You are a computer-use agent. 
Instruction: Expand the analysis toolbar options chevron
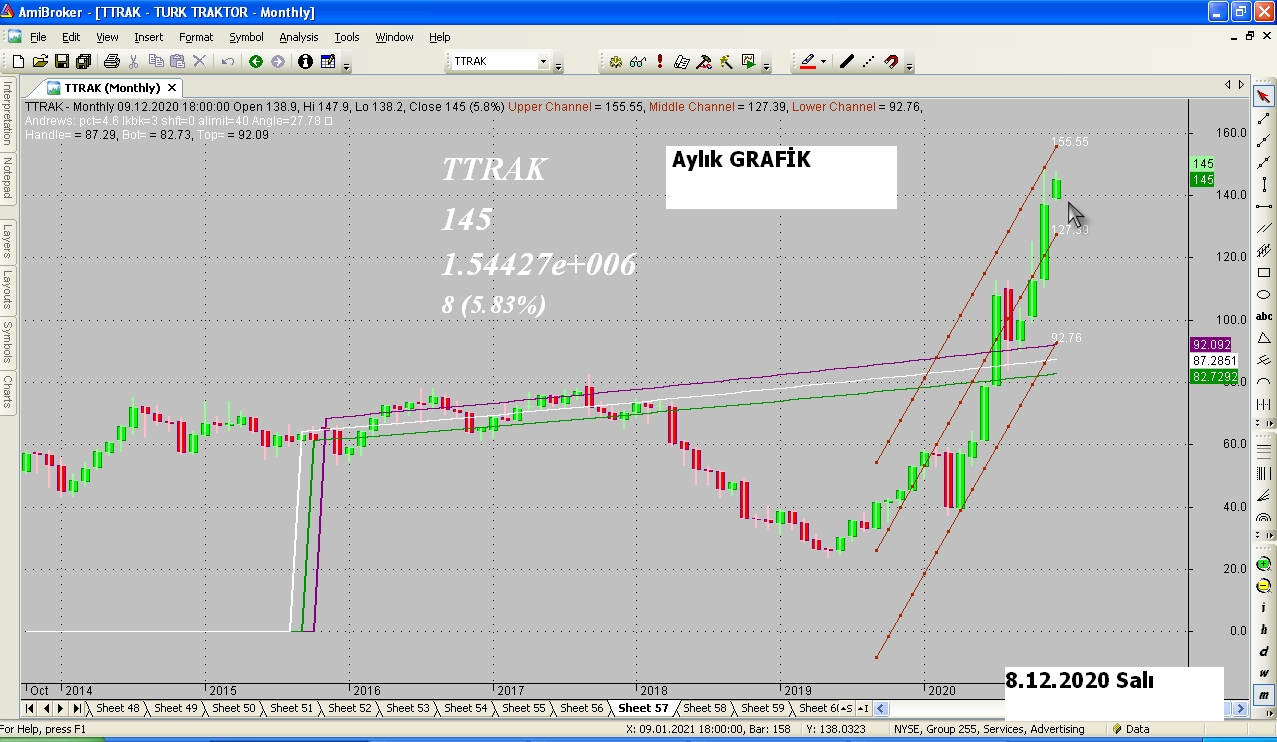pyautogui.click(x=767, y=66)
